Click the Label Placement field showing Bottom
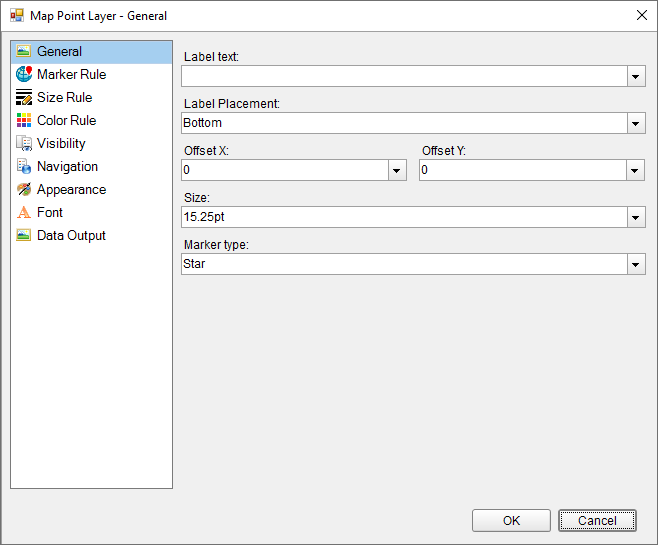The width and height of the screenshot is (658, 547). [405, 123]
